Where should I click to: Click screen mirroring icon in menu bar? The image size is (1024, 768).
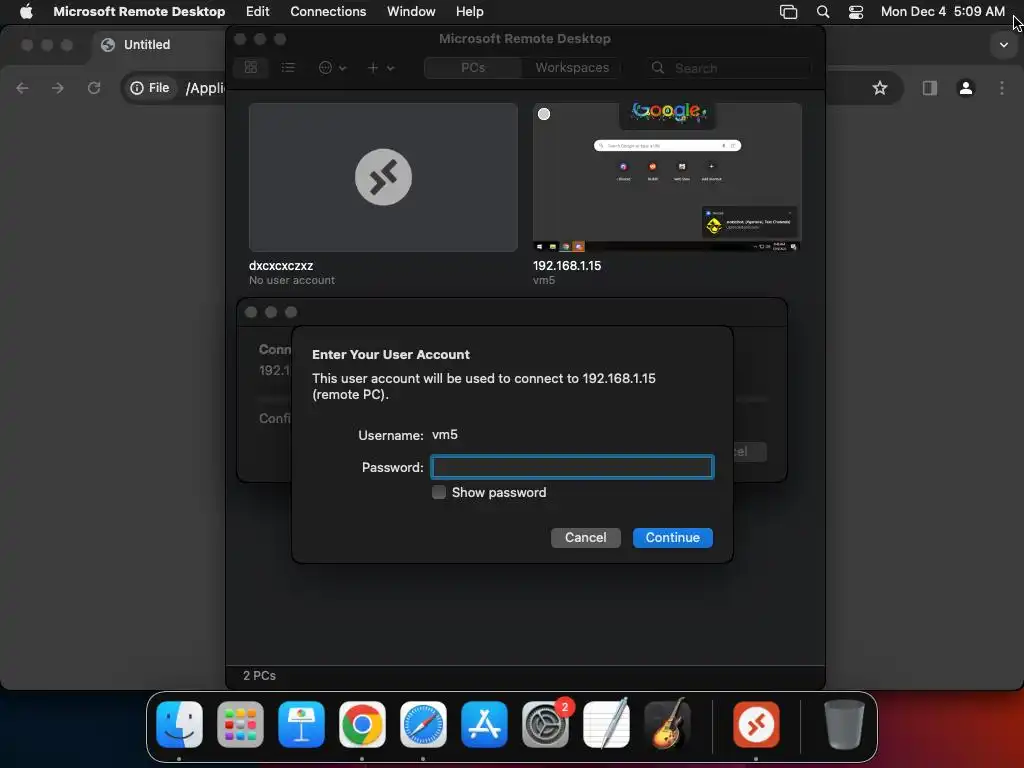pos(788,12)
